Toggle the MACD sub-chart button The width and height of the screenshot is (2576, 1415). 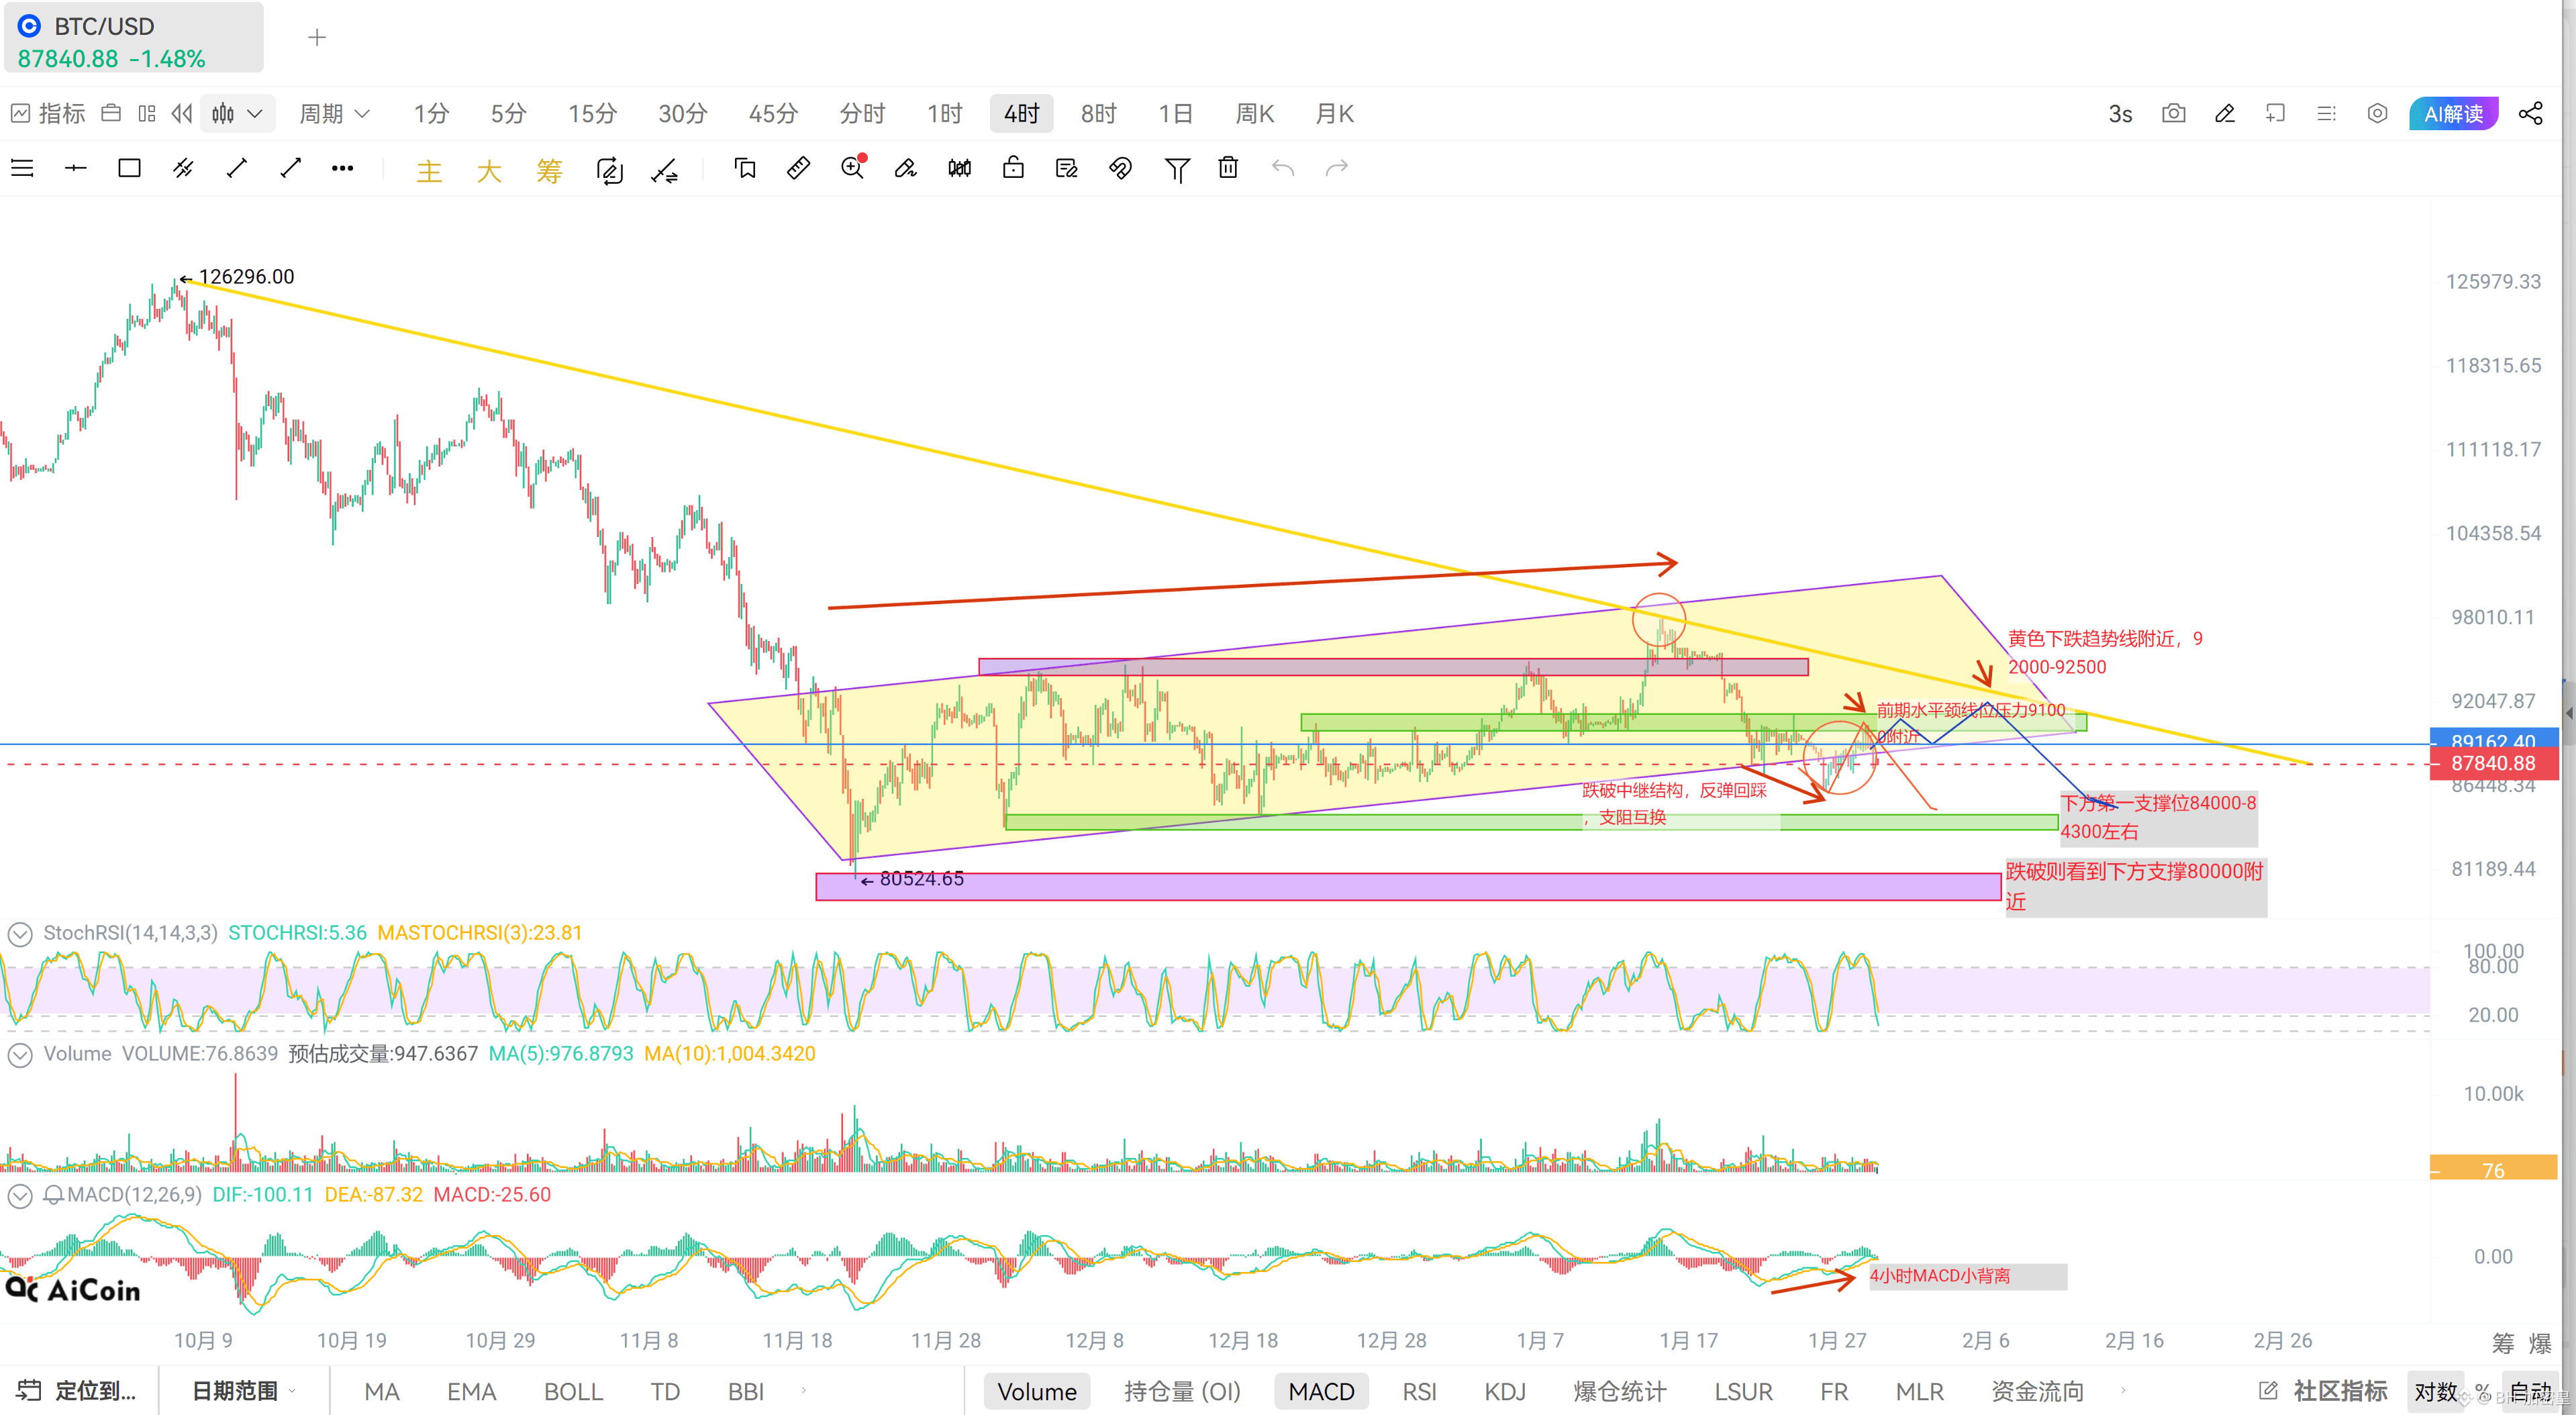tap(1321, 1391)
